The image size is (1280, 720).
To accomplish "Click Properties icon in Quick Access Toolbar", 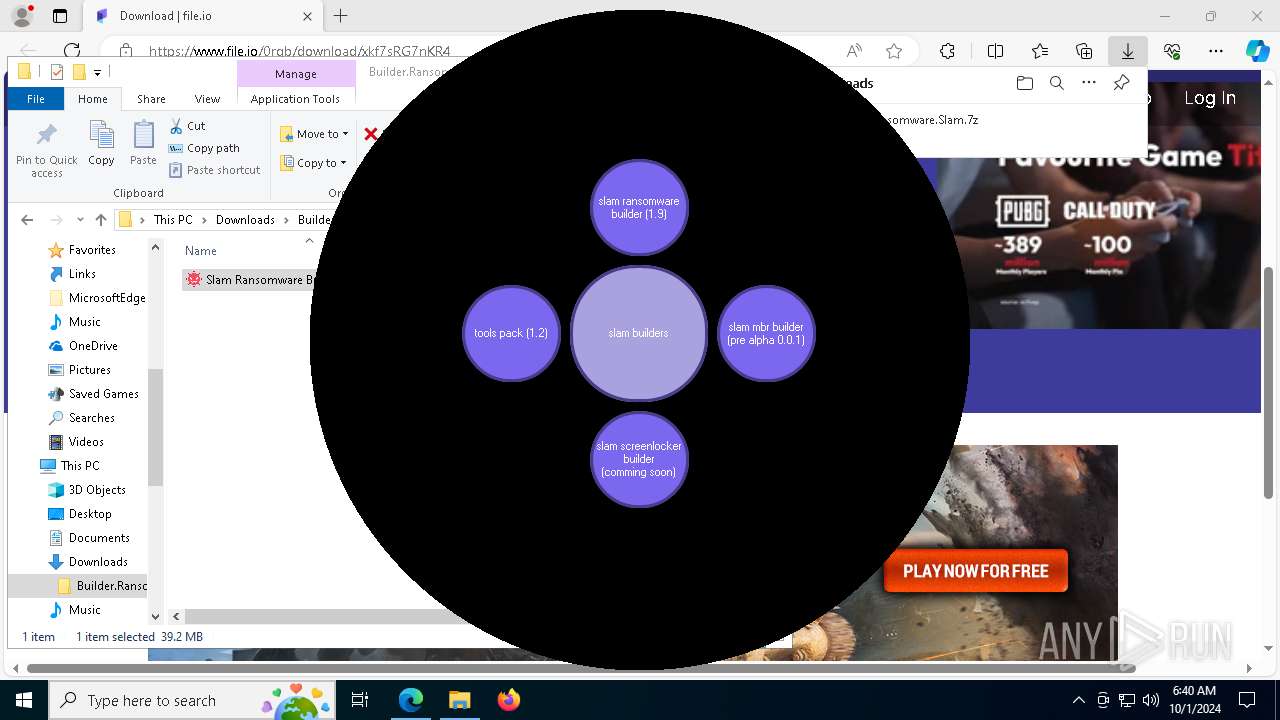I will coord(57,72).
